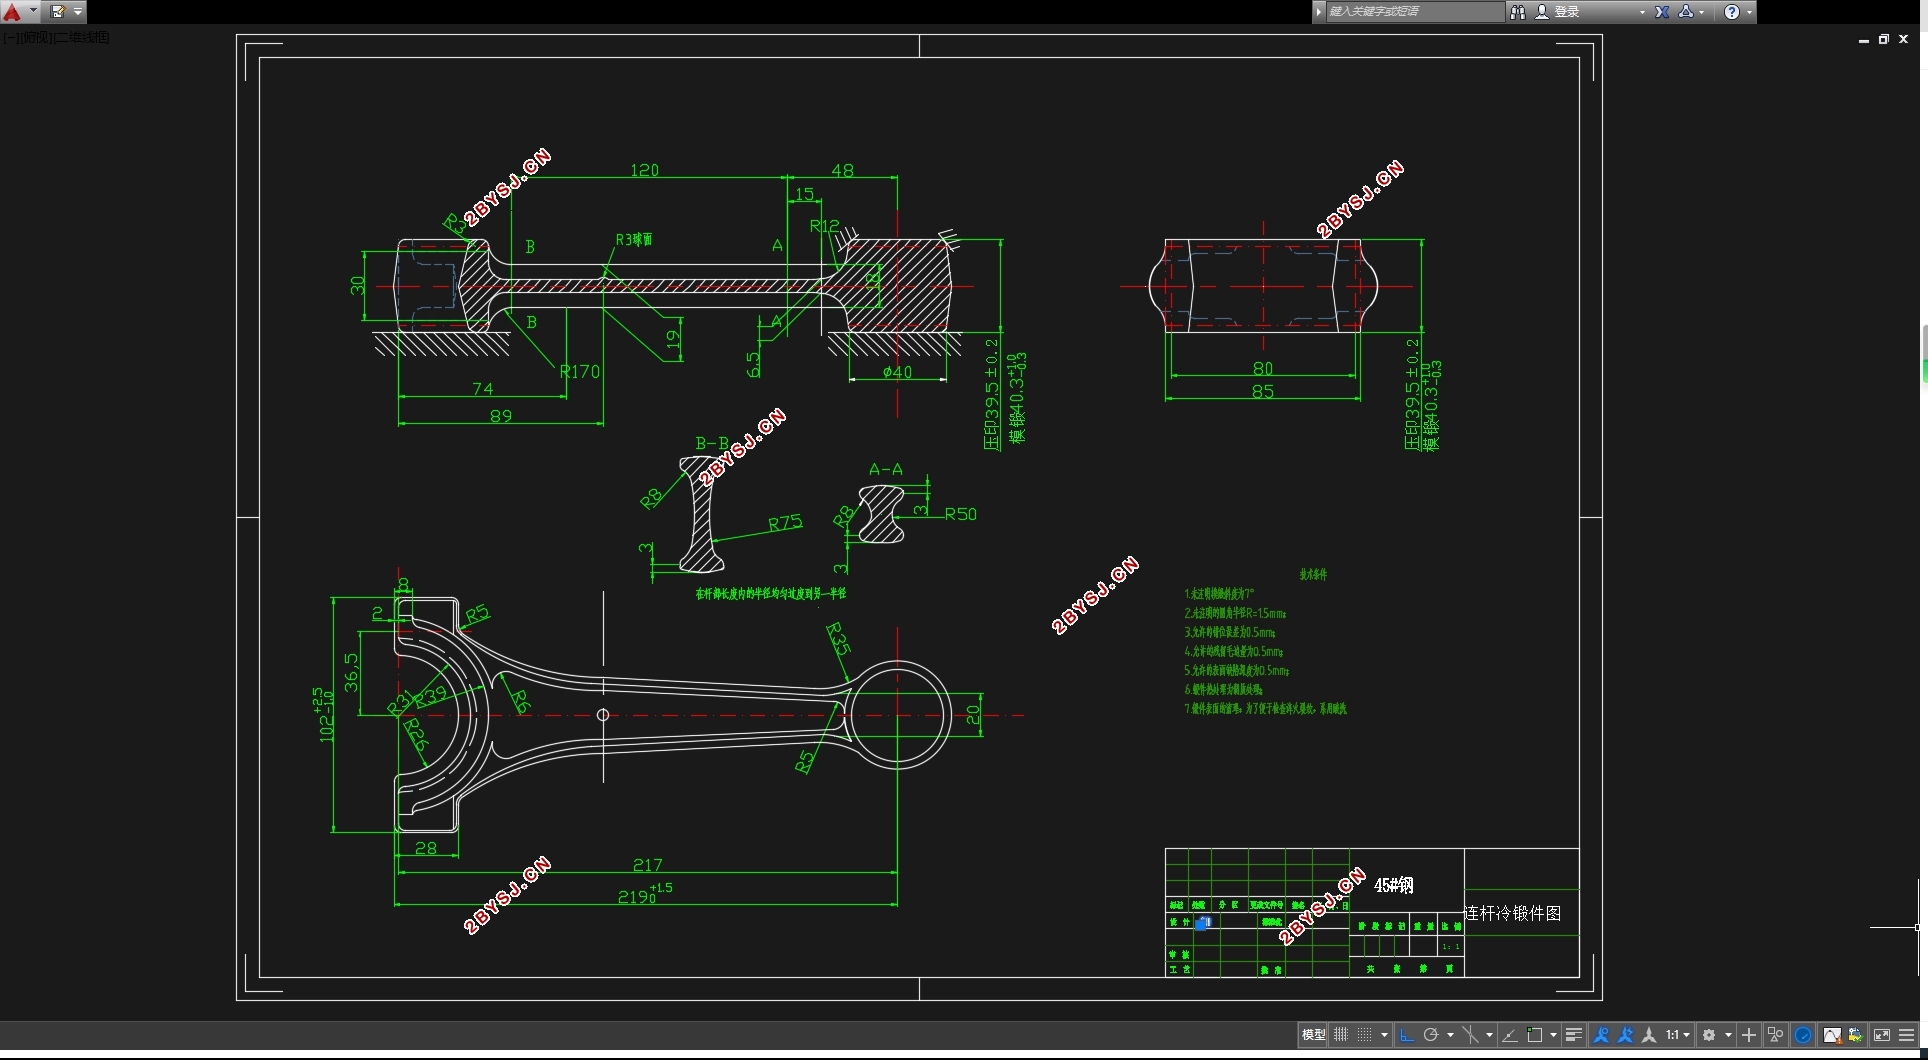Click the clean screen icon
The image size is (1928, 1060).
pos(1883,1034)
